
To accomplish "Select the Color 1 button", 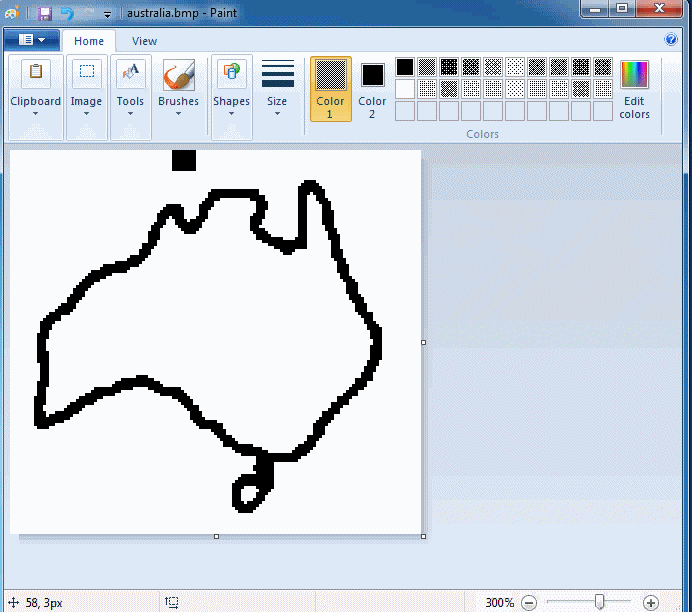I will click(x=331, y=89).
